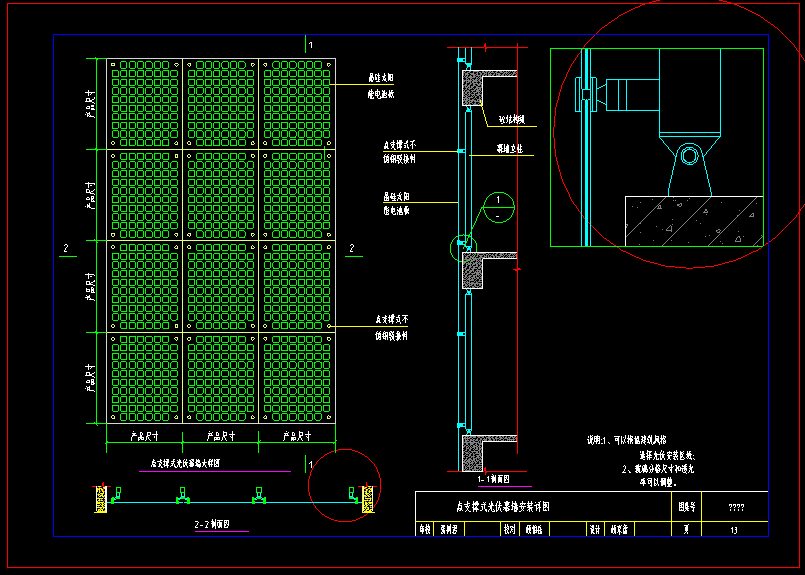The height and width of the screenshot is (575, 805).
Task: Select the top concrete slab in section 1-1
Action: click(x=472, y=89)
